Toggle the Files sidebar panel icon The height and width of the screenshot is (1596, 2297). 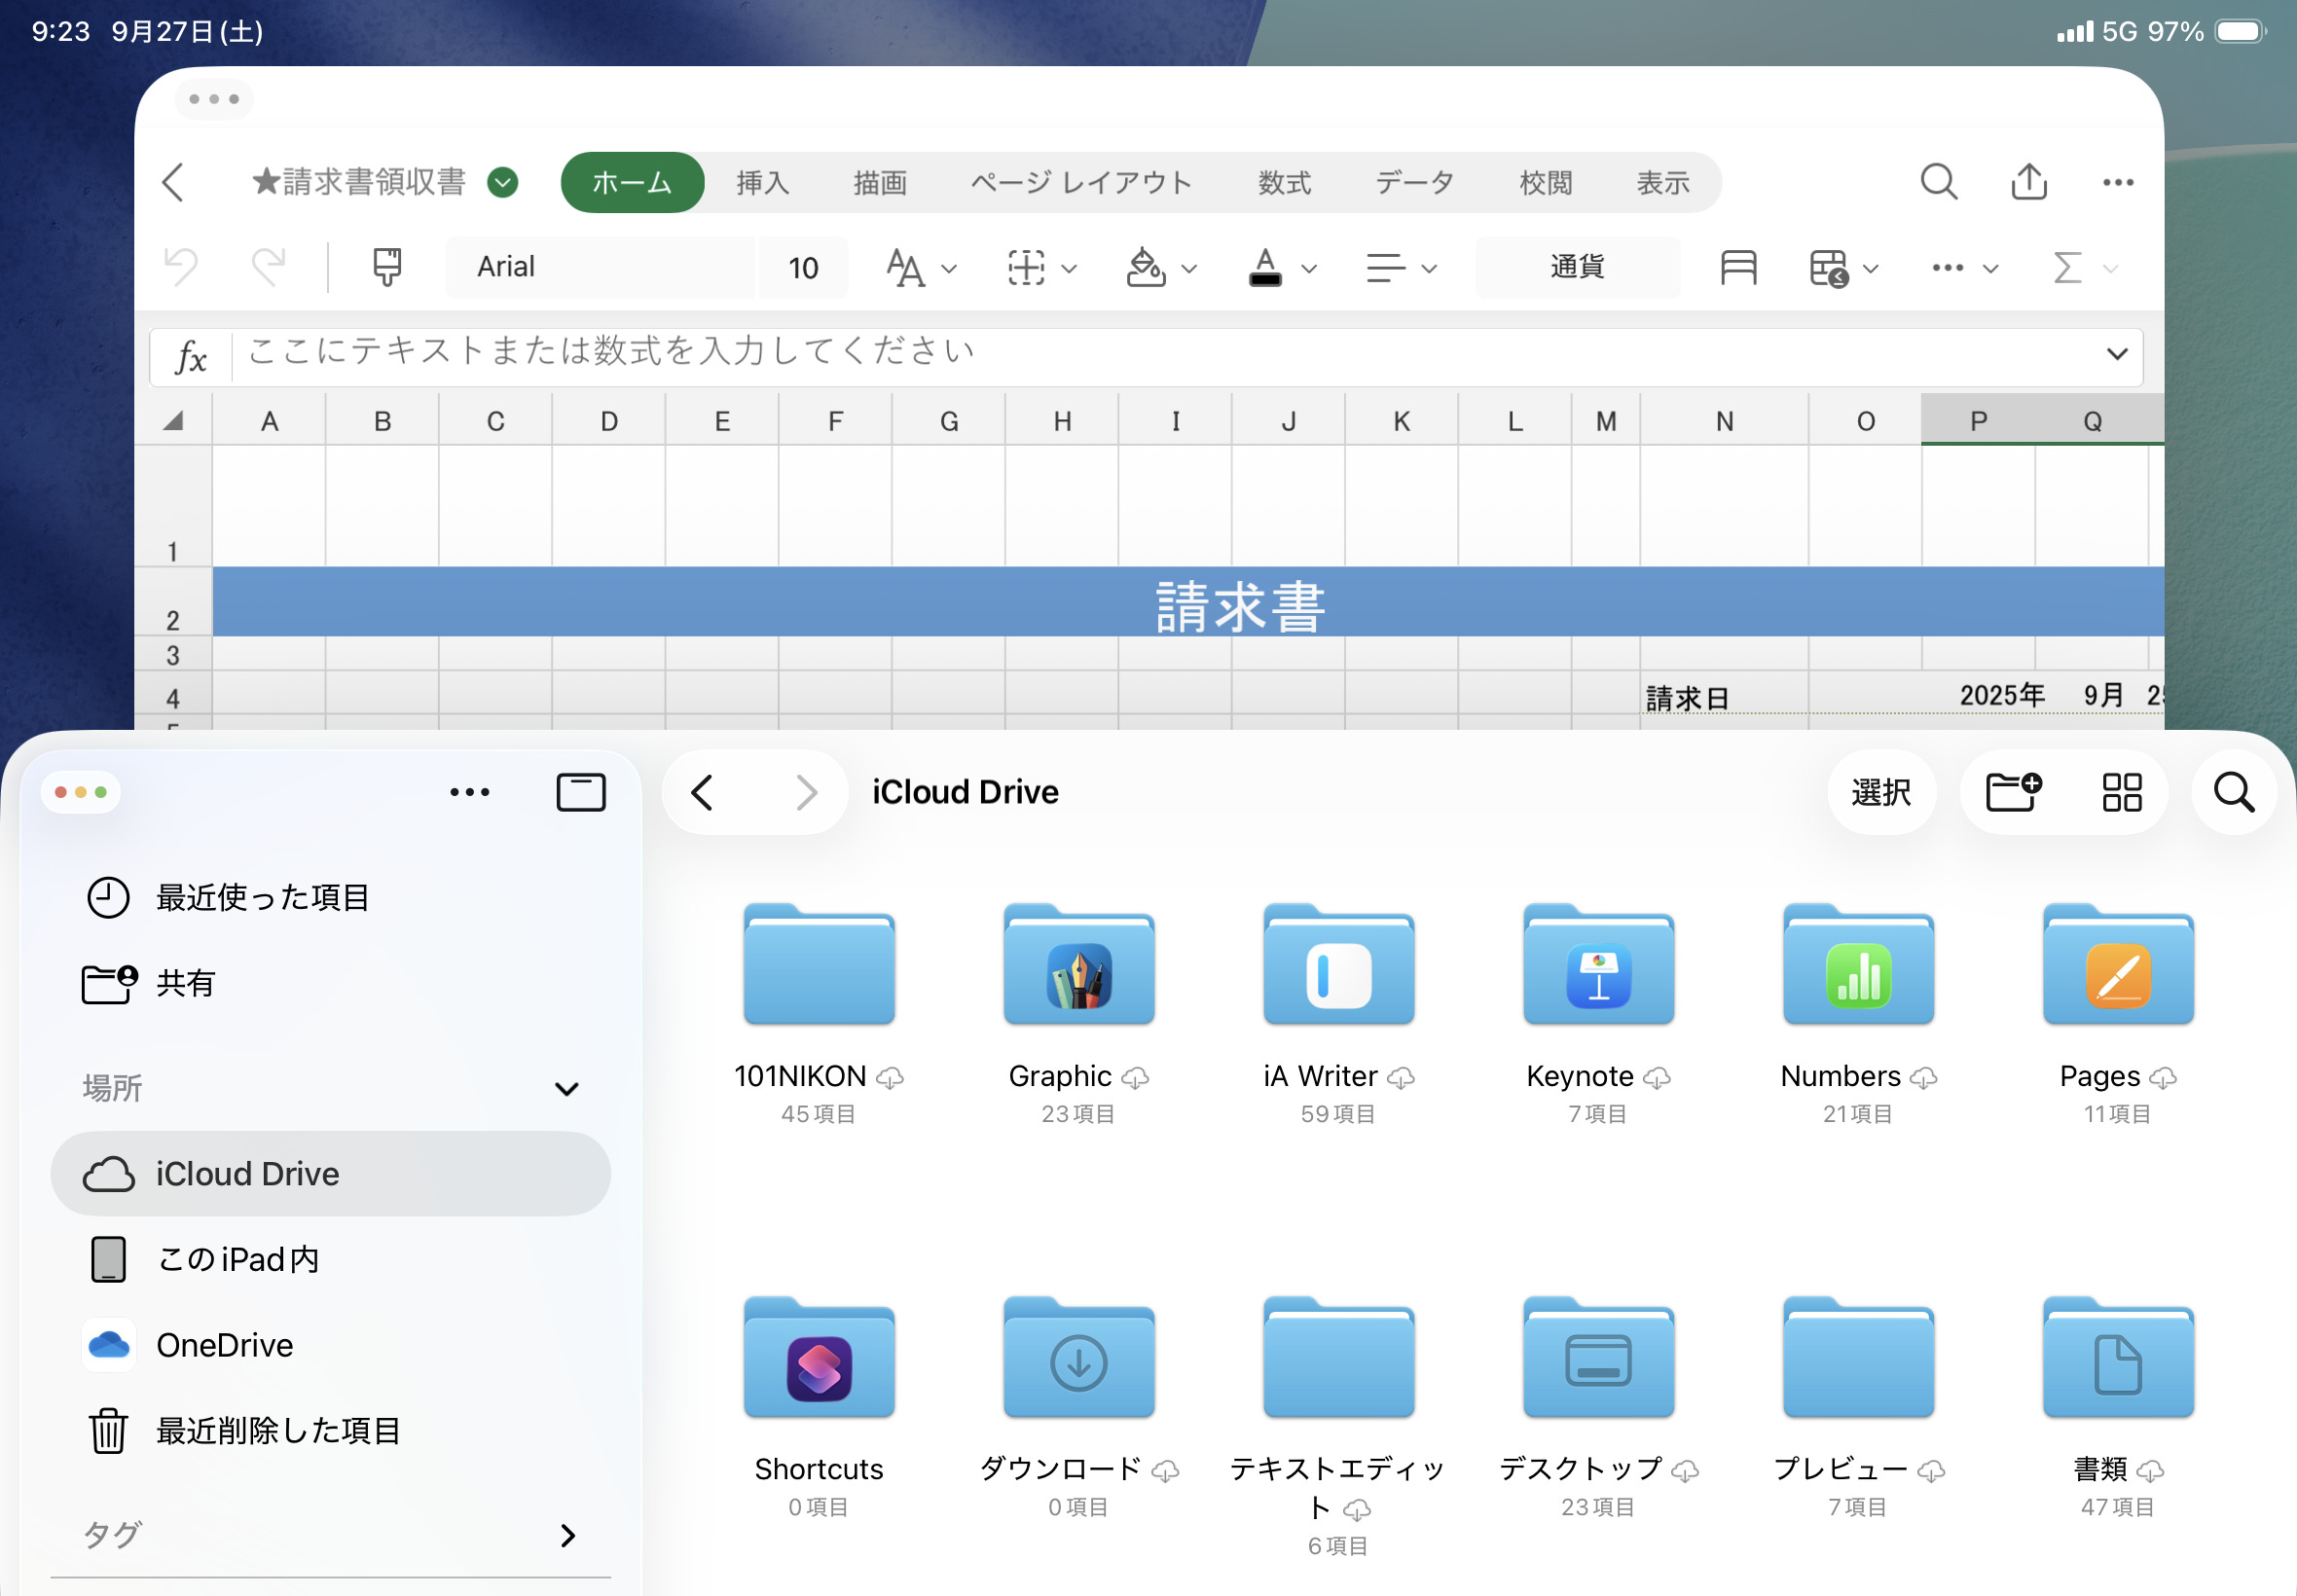click(x=580, y=792)
